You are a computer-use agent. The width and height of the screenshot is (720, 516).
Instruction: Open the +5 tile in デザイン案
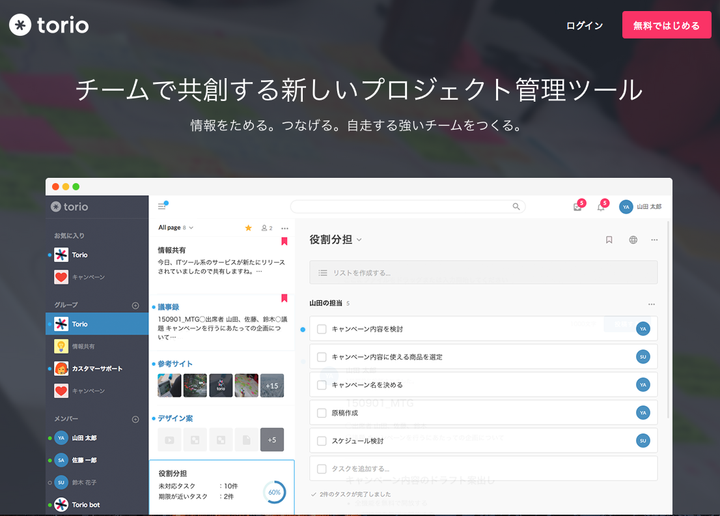click(x=272, y=440)
